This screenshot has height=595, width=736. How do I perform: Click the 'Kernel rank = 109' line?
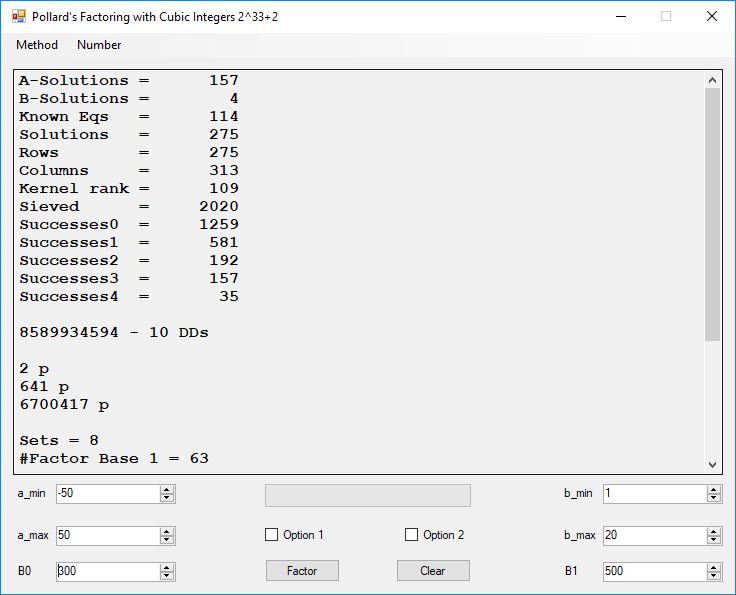pyautogui.click(x=129, y=189)
